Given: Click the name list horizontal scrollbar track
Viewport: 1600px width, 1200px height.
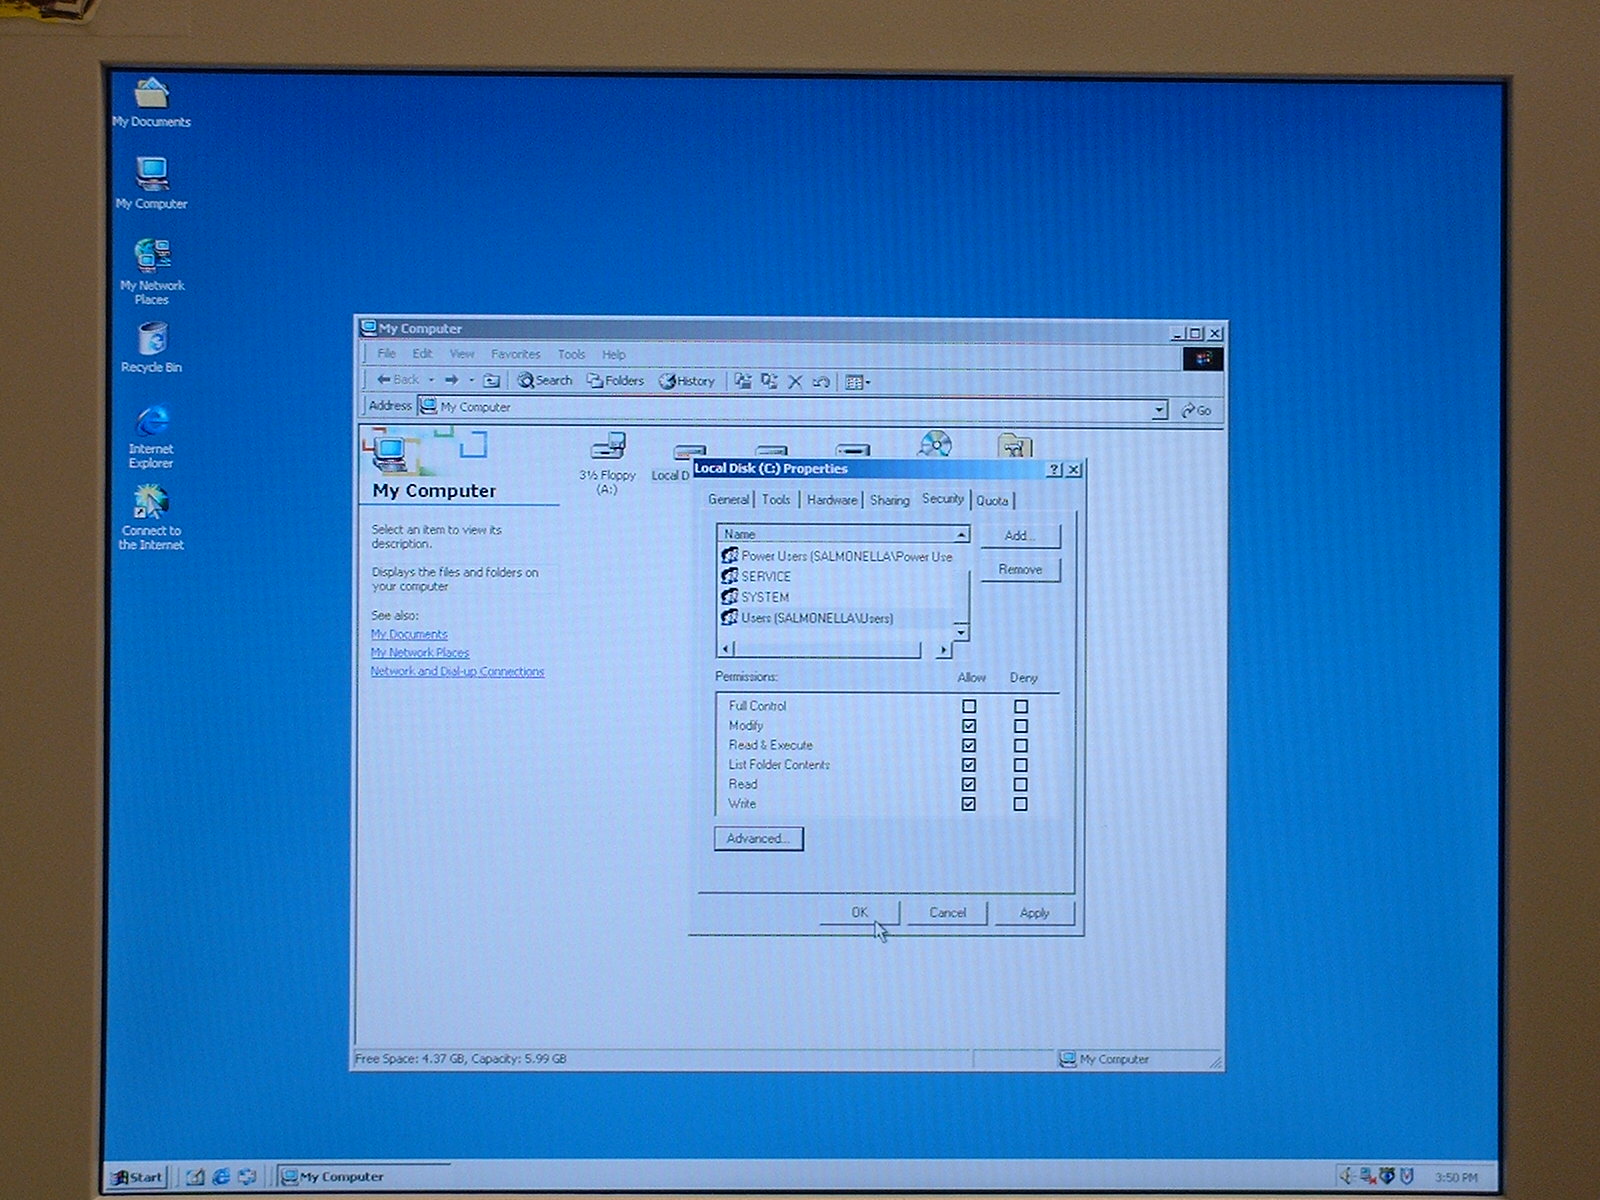Looking at the screenshot, I should click(x=830, y=650).
